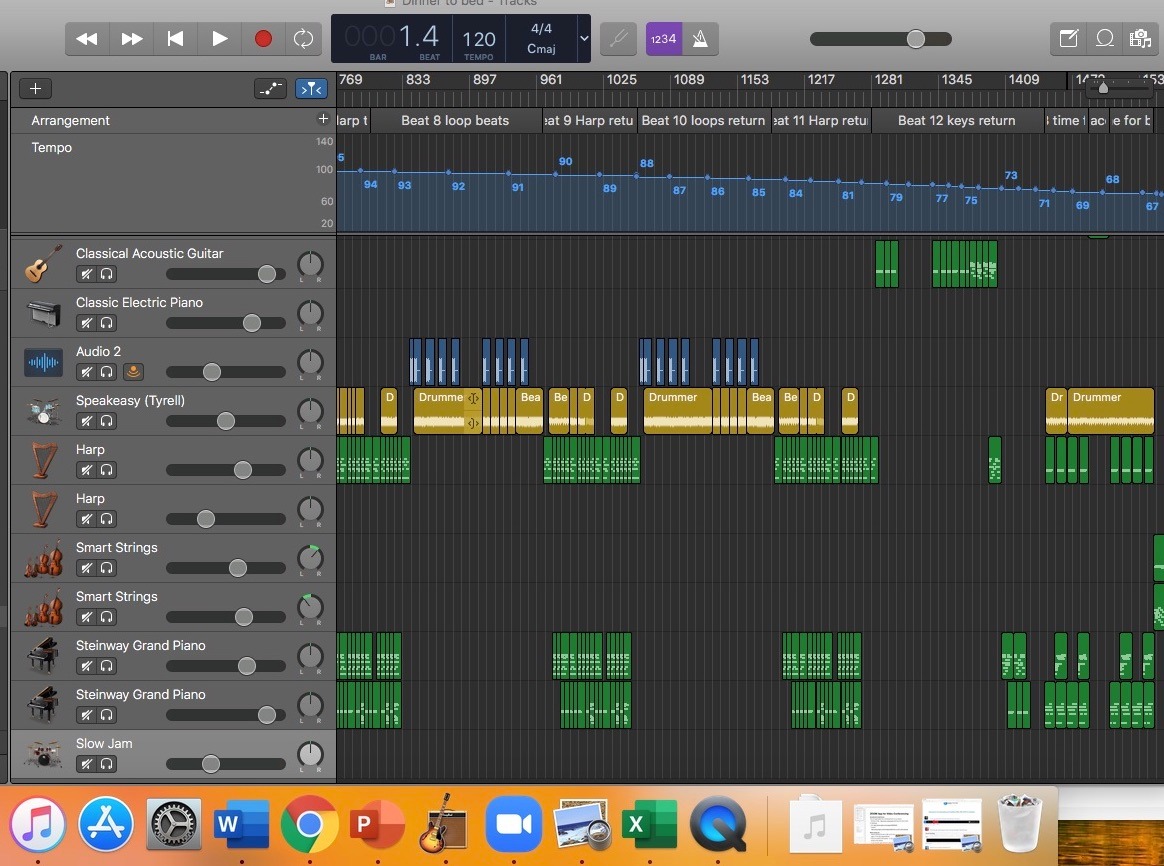The height and width of the screenshot is (866, 1164).
Task: Open the Notepad panel
Action: 1068,39
